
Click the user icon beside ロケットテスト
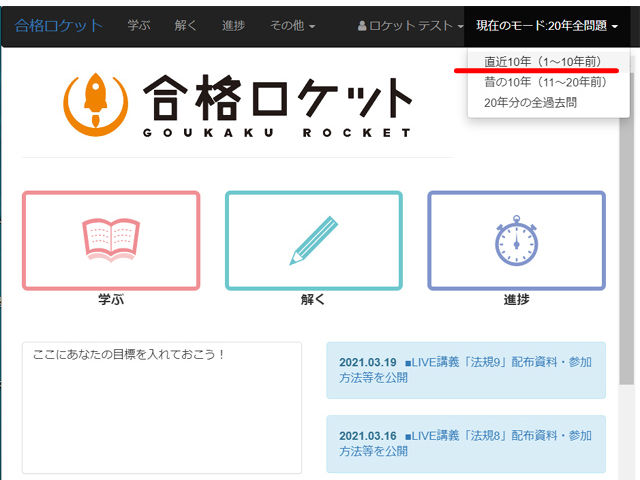pyautogui.click(x=362, y=26)
